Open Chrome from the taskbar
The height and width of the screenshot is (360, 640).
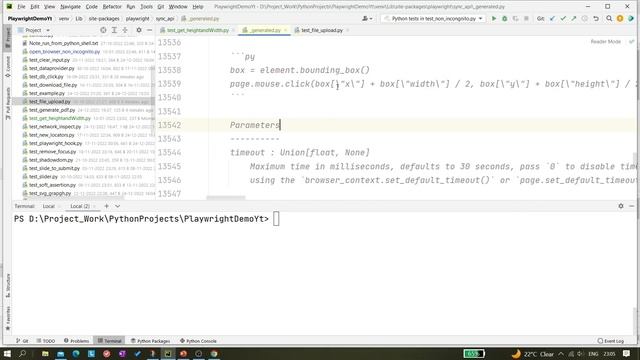point(214,353)
